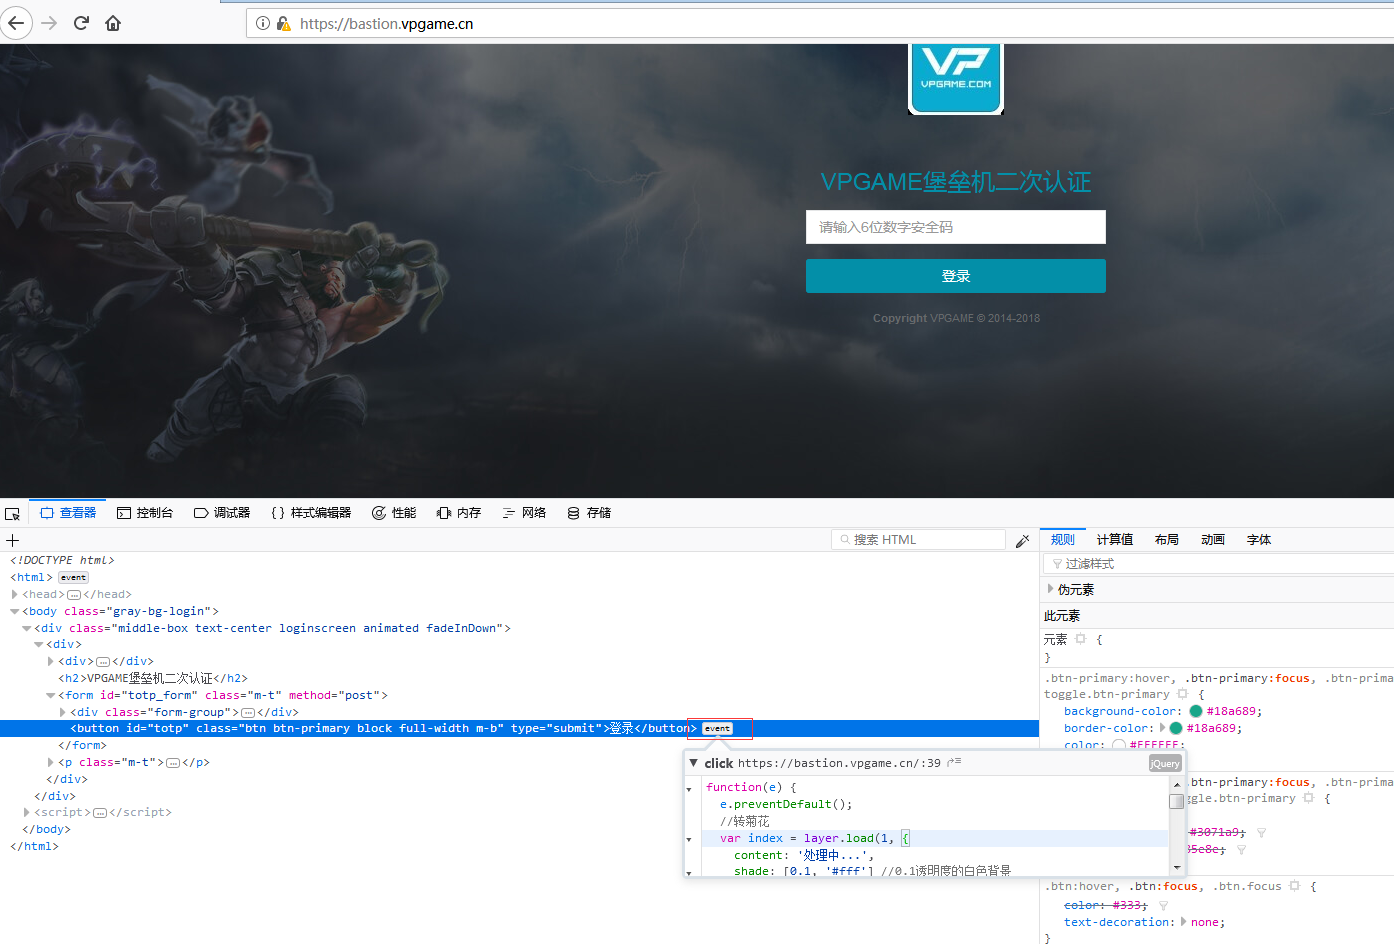The image size is (1394, 944).
Task: Click the browser address bar URL
Action: pyautogui.click(x=387, y=23)
